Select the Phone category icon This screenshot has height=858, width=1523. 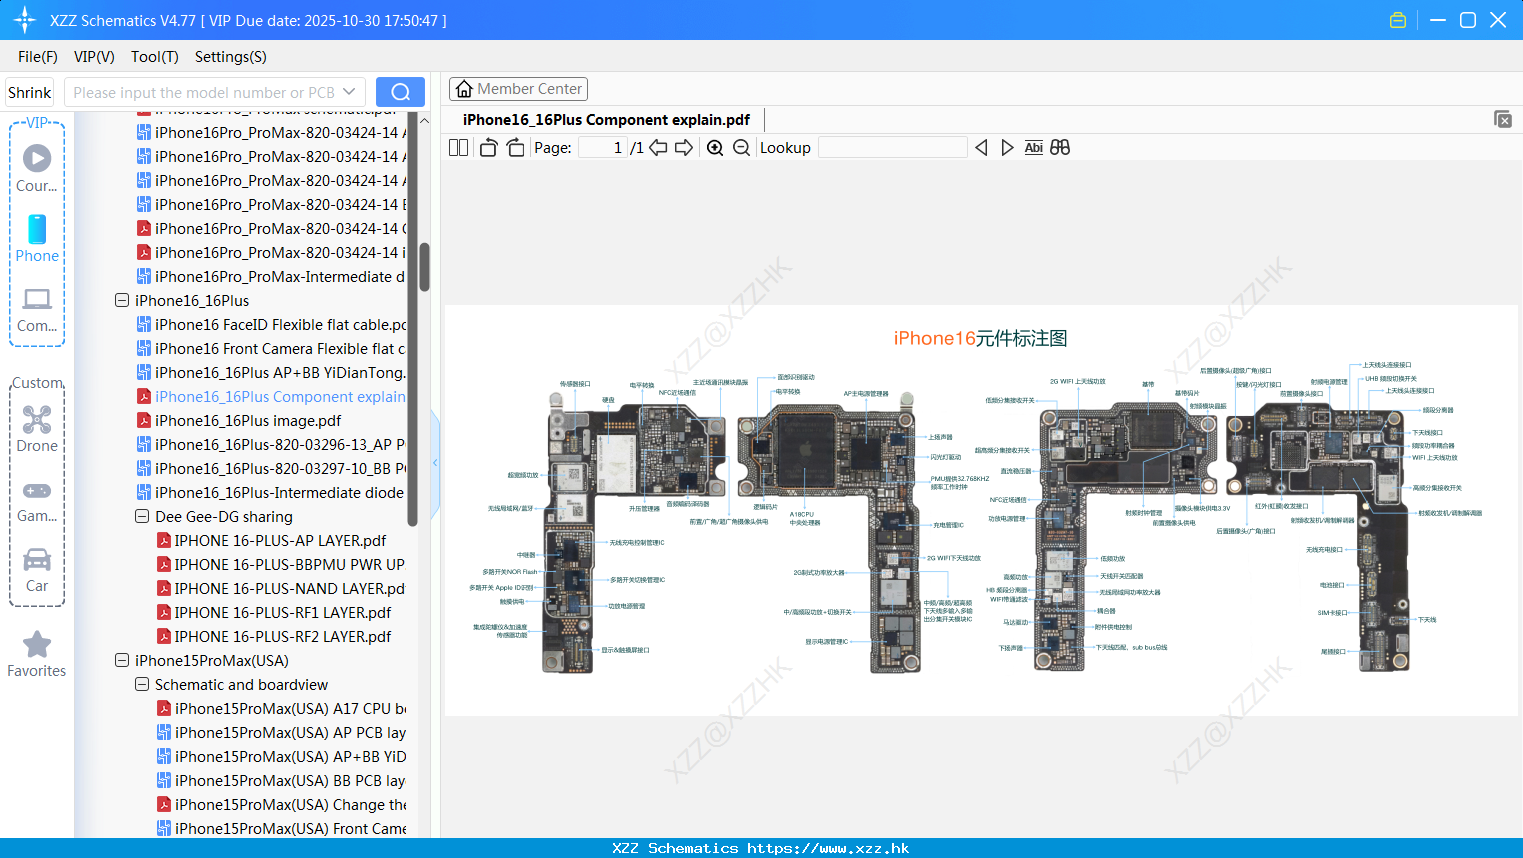(x=37, y=238)
